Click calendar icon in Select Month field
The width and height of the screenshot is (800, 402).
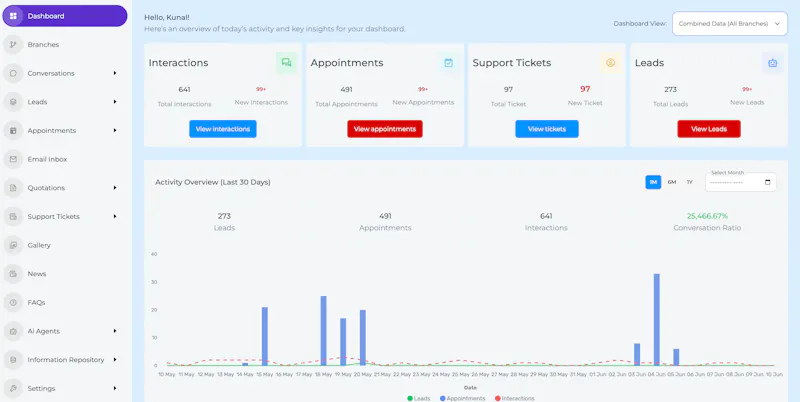(x=768, y=182)
